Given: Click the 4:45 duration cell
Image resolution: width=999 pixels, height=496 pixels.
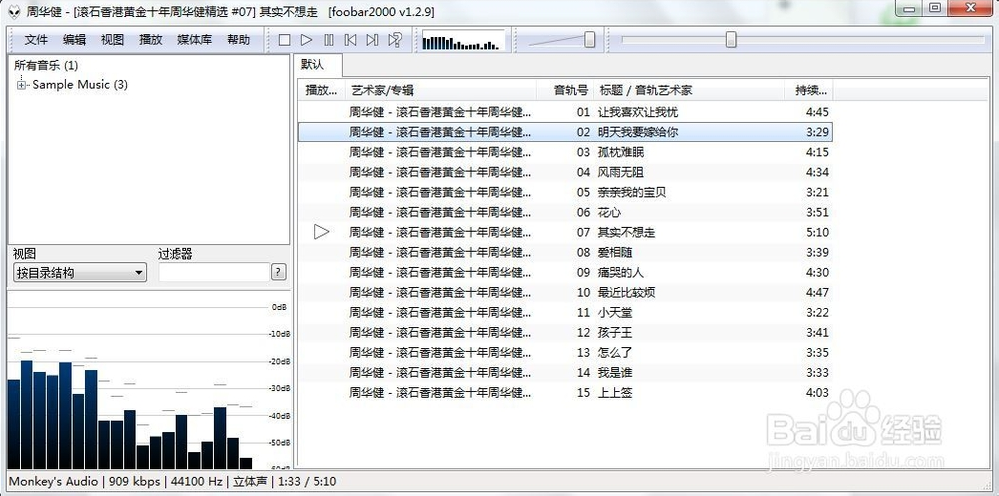Looking at the screenshot, I should tap(817, 112).
